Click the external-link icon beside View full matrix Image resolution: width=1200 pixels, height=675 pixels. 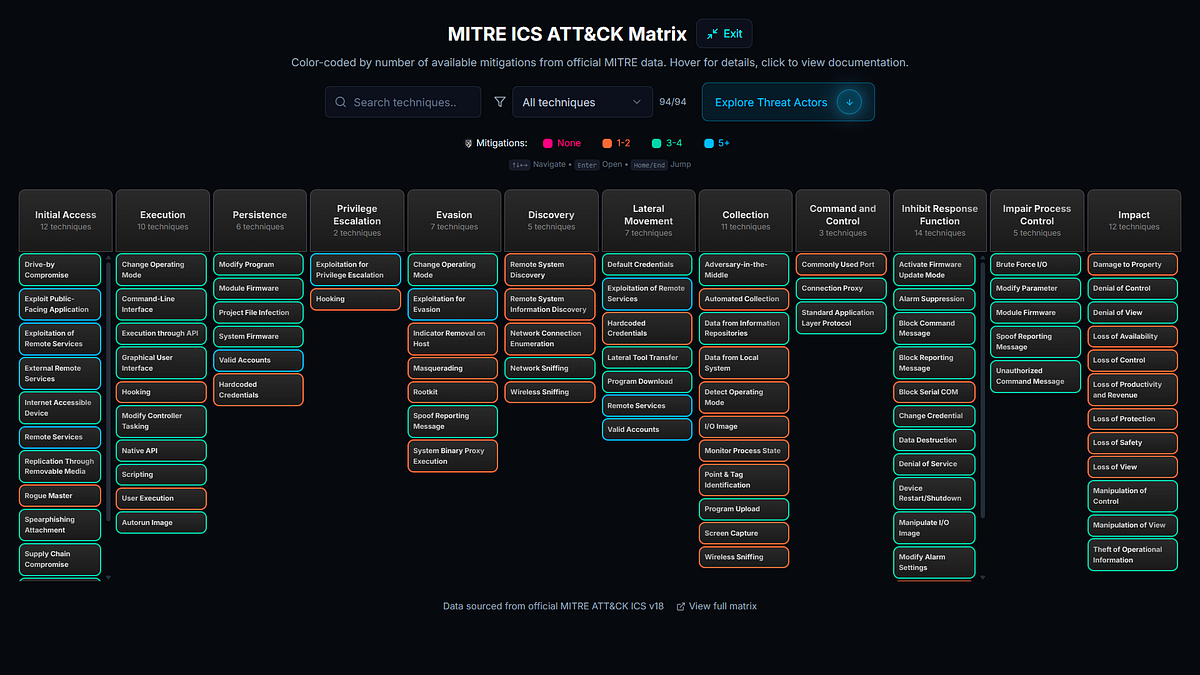pos(681,606)
